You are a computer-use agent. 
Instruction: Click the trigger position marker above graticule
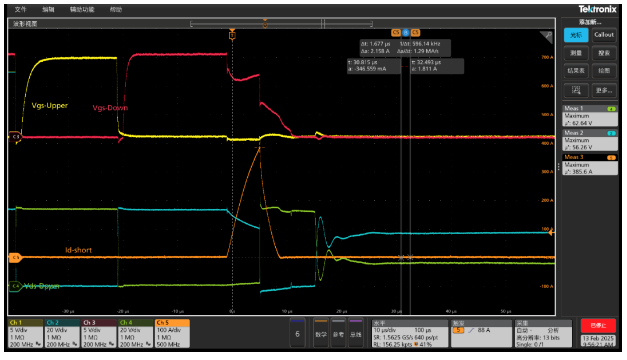pyautogui.click(x=232, y=35)
